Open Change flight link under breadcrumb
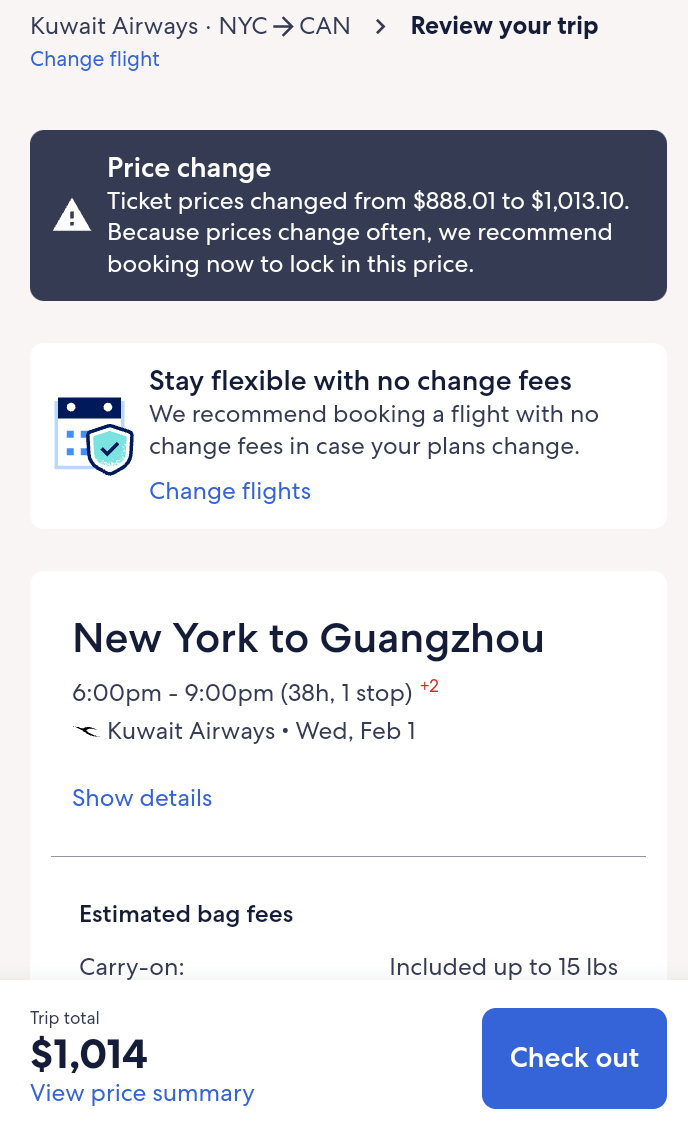Screen dimensions: 688x1126 pyautogui.click(x=95, y=60)
